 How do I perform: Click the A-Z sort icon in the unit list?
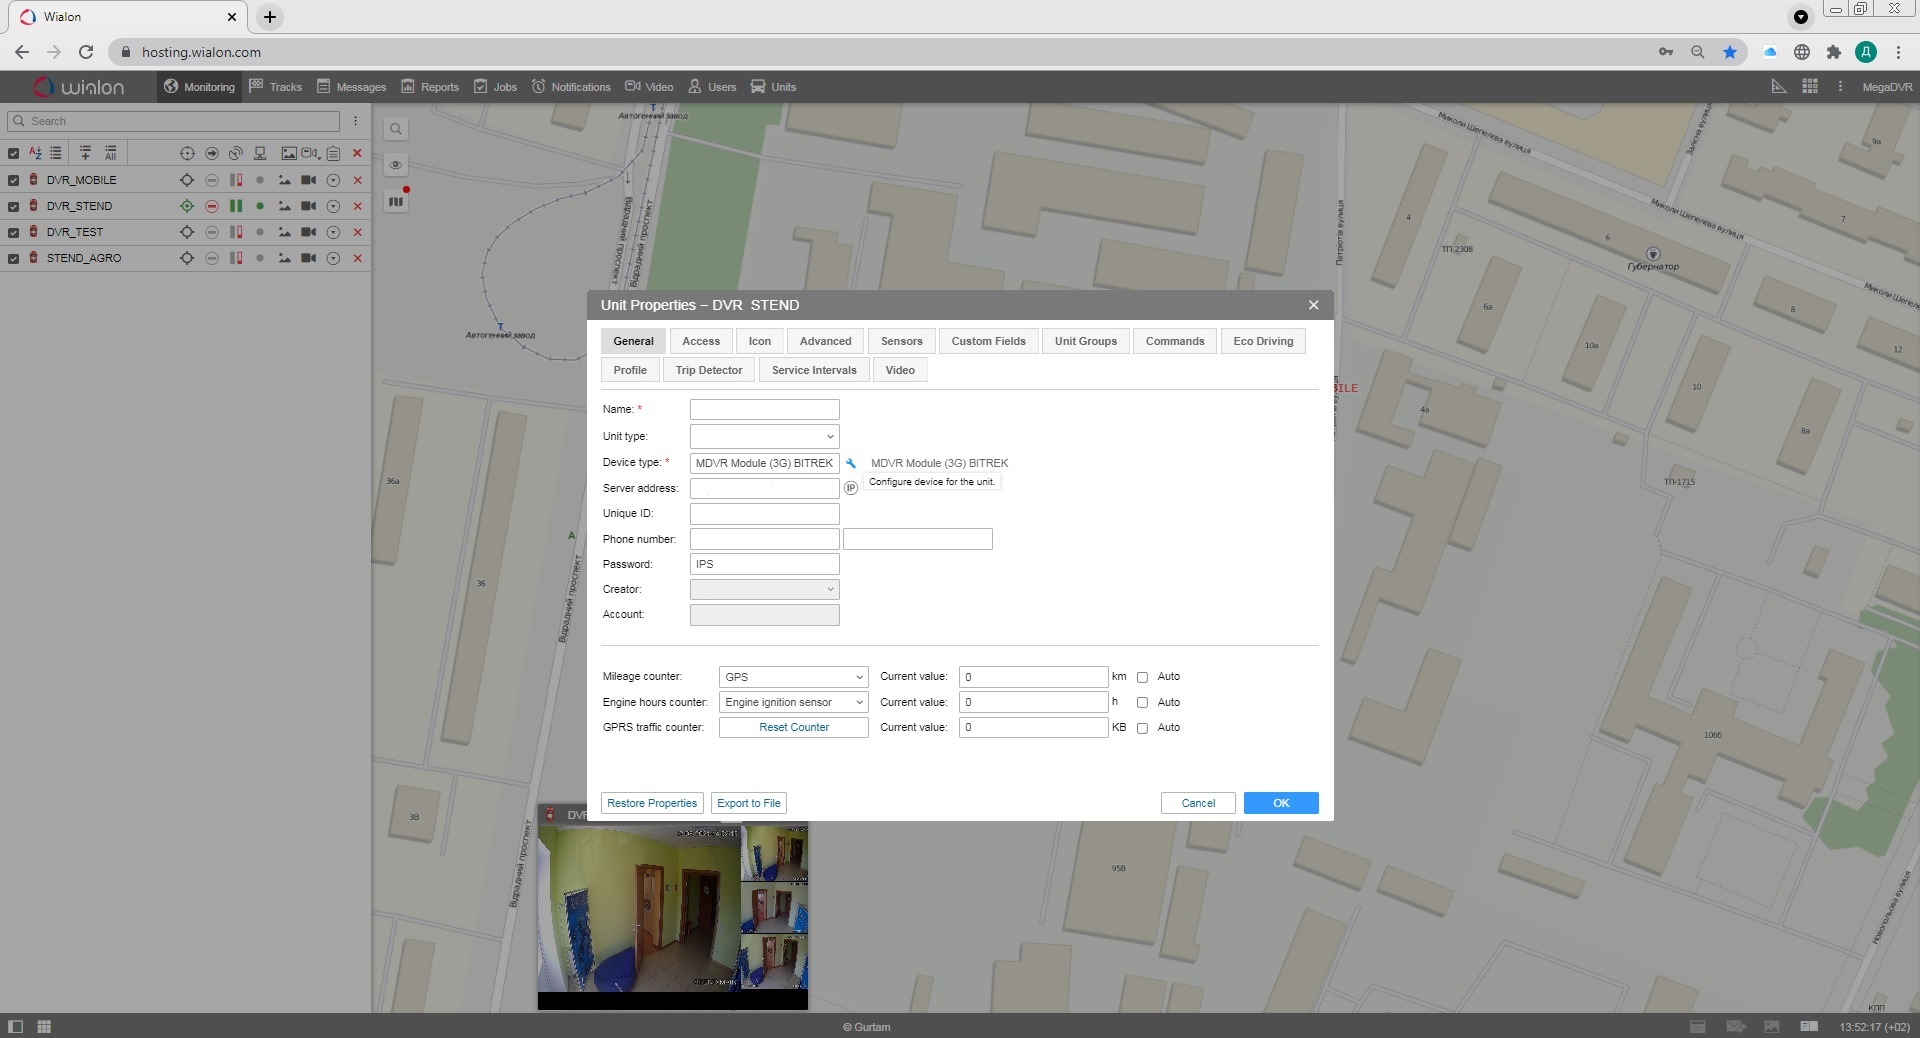pyautogui.click(x=35, y=153)
